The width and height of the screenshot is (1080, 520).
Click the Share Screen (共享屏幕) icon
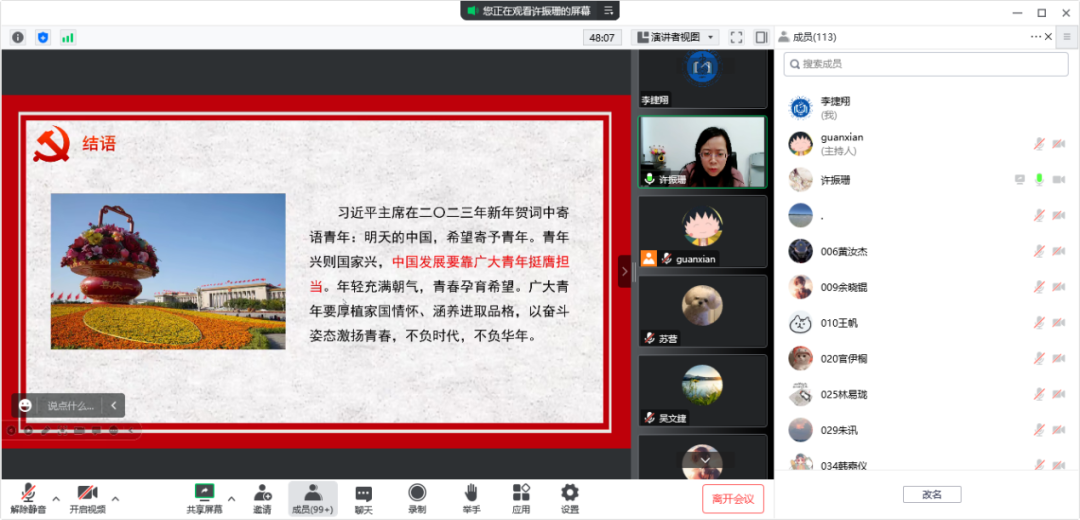pyautogui.click(x=204, y=497)
